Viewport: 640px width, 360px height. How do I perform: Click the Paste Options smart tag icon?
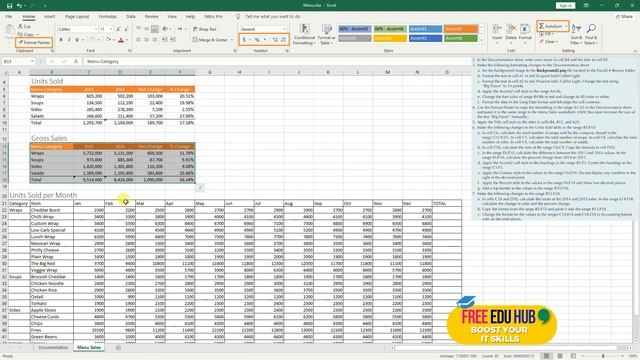pos(200,188)
